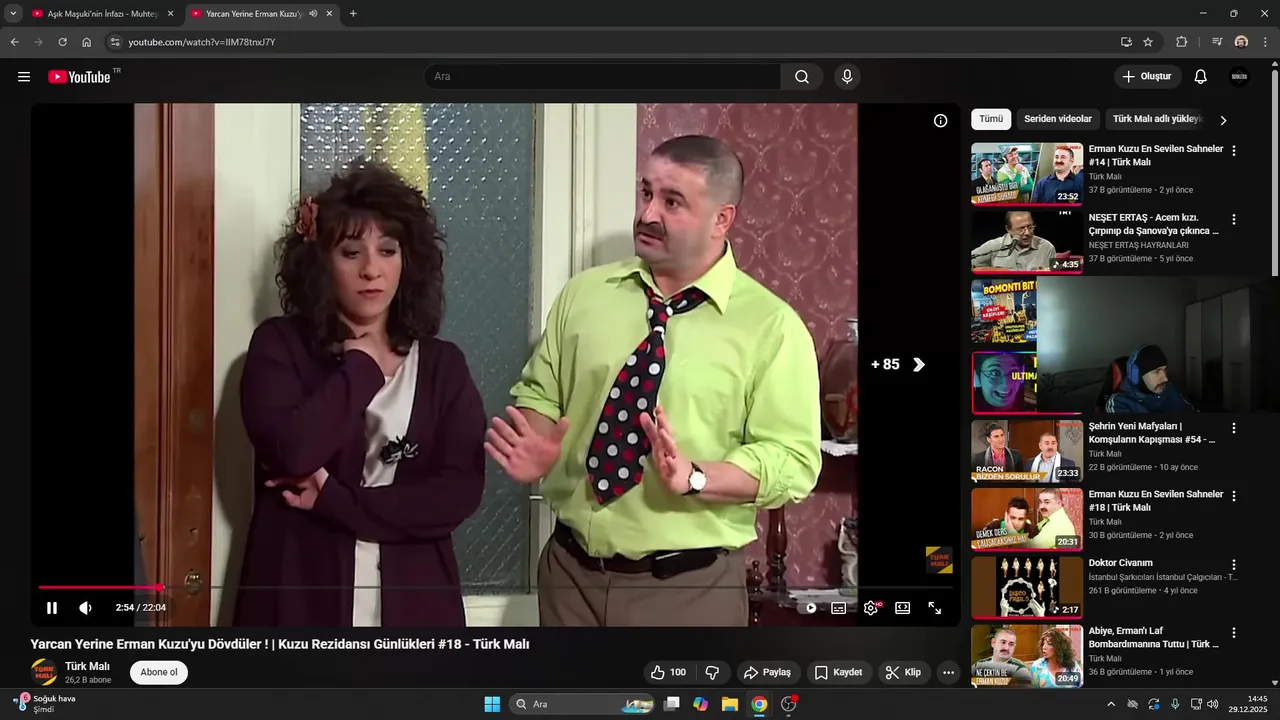Open options for NEŞET ERTAŞ Acem kızı video
Viewport: 1280px width, 720px height.
(1233, 219)
